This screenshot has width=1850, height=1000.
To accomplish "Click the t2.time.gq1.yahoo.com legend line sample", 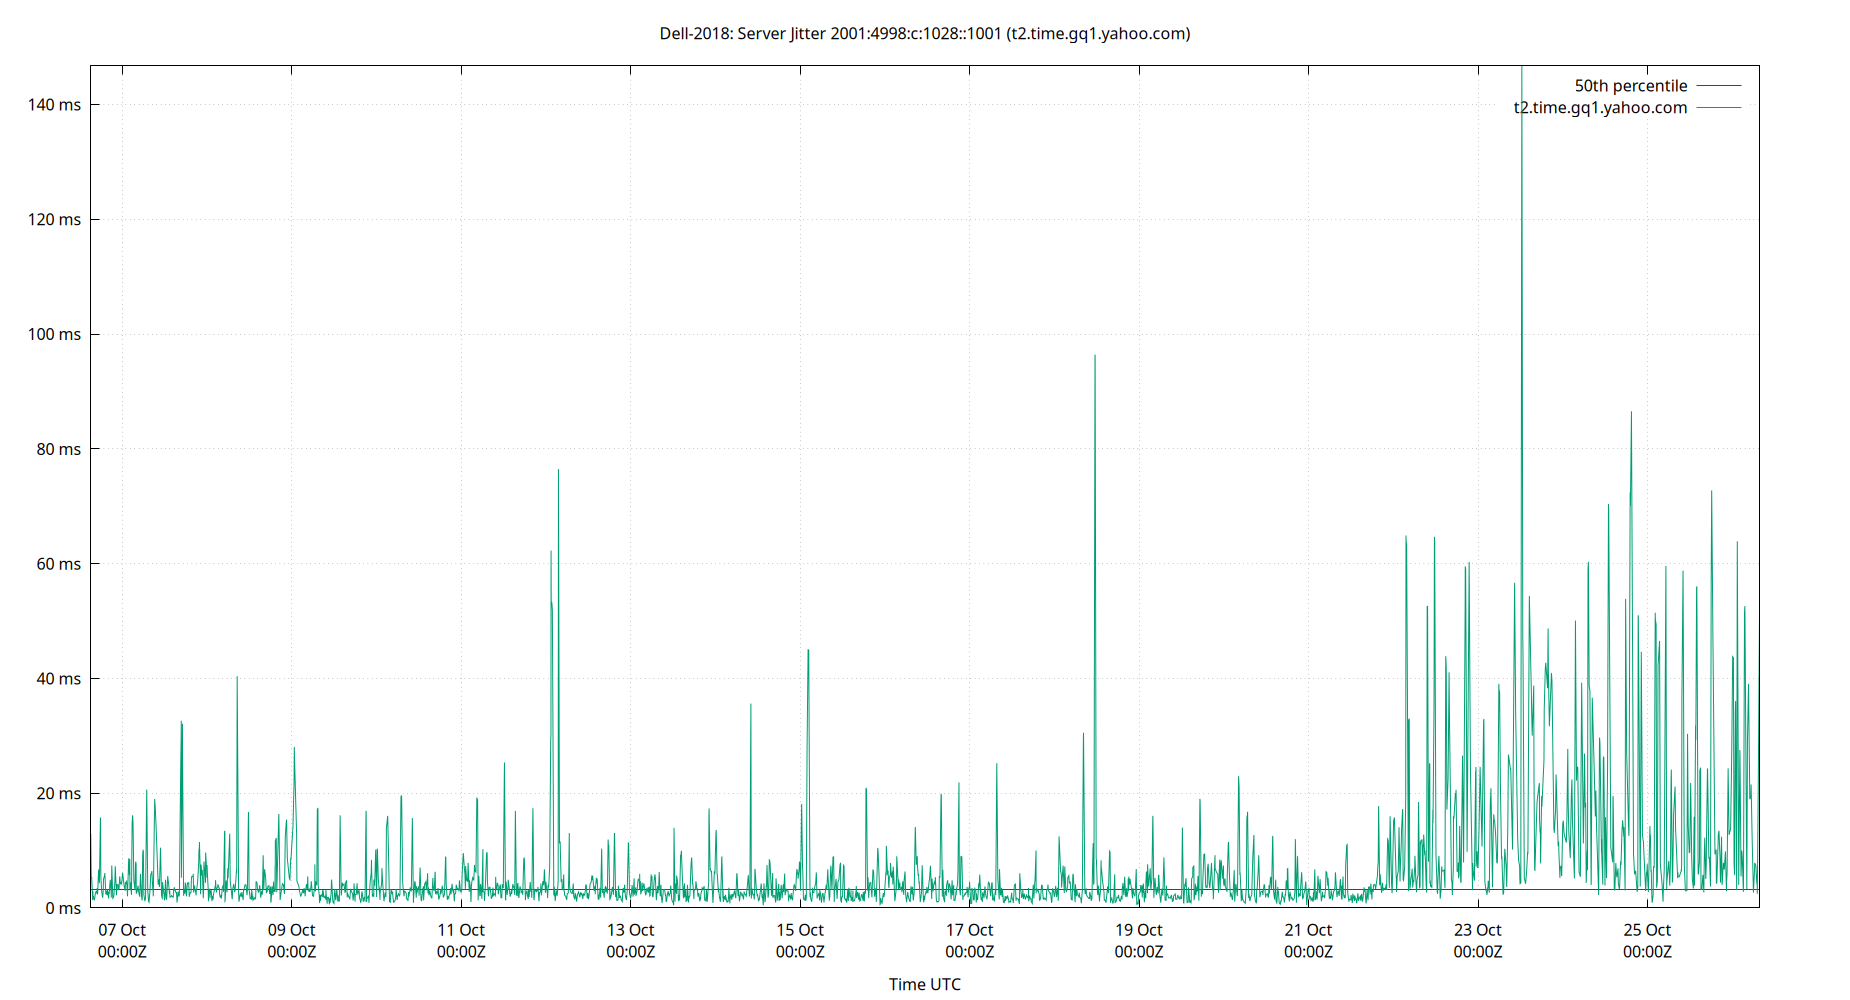I will [x=1717, y=107].
